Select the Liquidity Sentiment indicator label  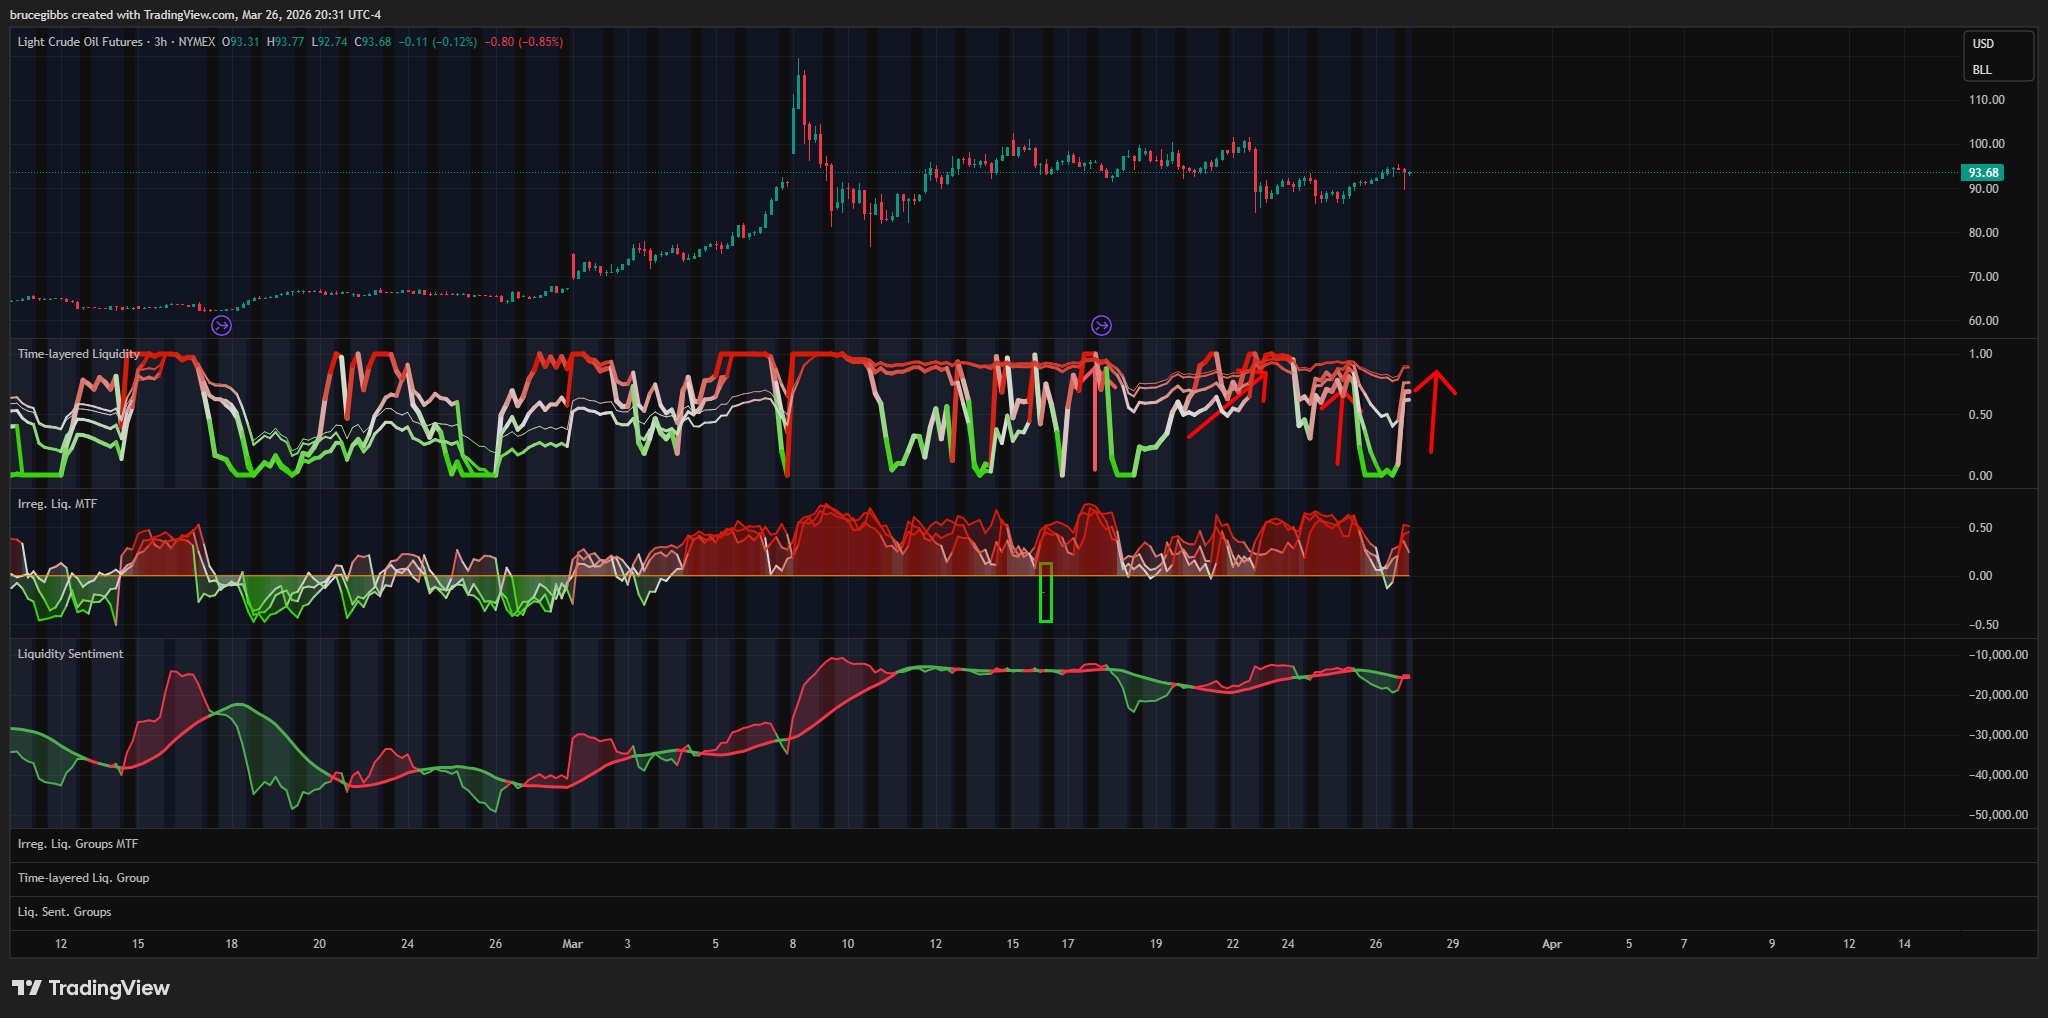(x=70, y=654)
